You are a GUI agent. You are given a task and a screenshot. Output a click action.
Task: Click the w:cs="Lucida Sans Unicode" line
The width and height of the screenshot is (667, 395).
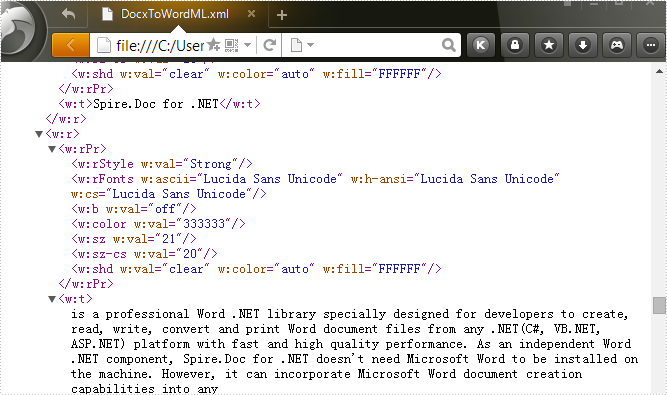(x=169, y=194)
